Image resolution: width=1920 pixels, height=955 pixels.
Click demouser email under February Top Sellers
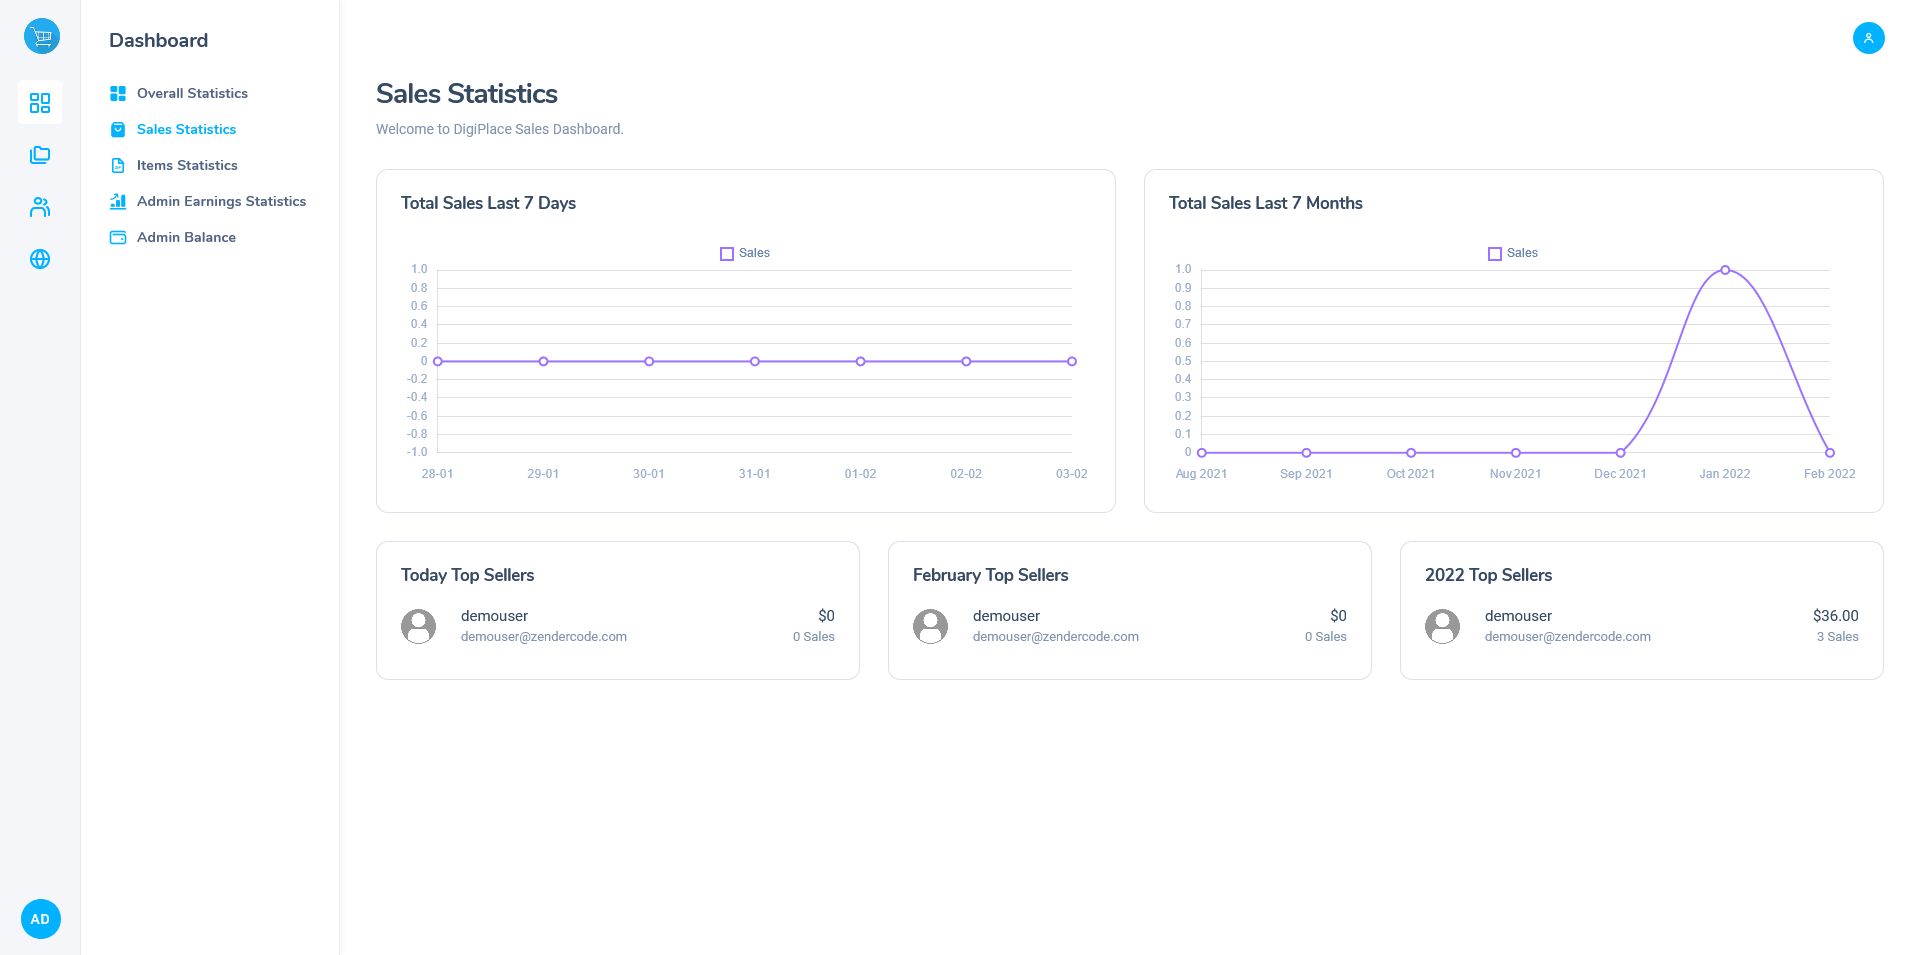pos(1055,637)
